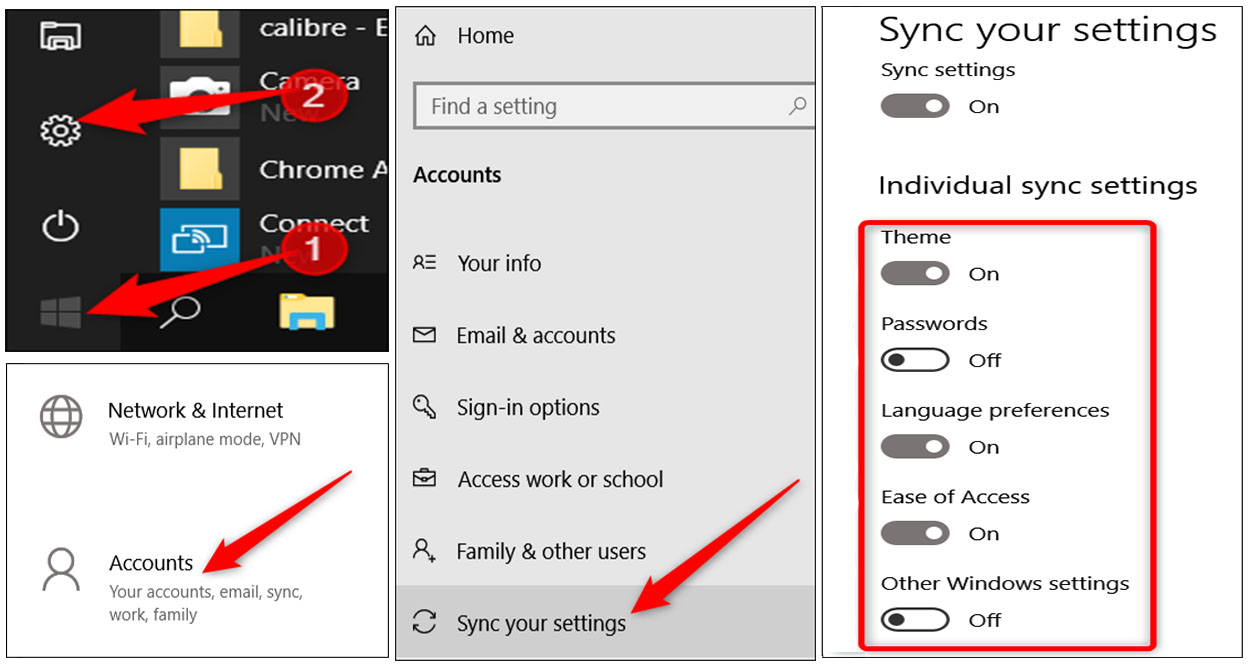1248x667 pixels.
Task: Enable Other Windows settings sync
Action: [x=915, y=620]
